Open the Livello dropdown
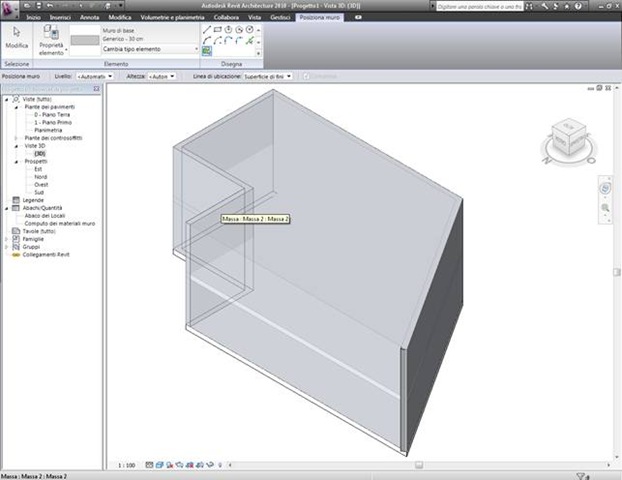Screen dimensions: 622x480 [x=95, y=76]
